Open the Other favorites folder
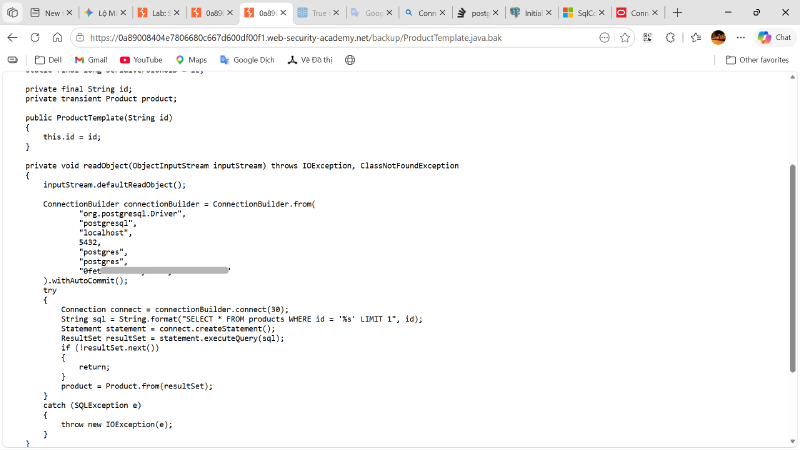Viewport: 800px width, 450px height. pos(757,60)
